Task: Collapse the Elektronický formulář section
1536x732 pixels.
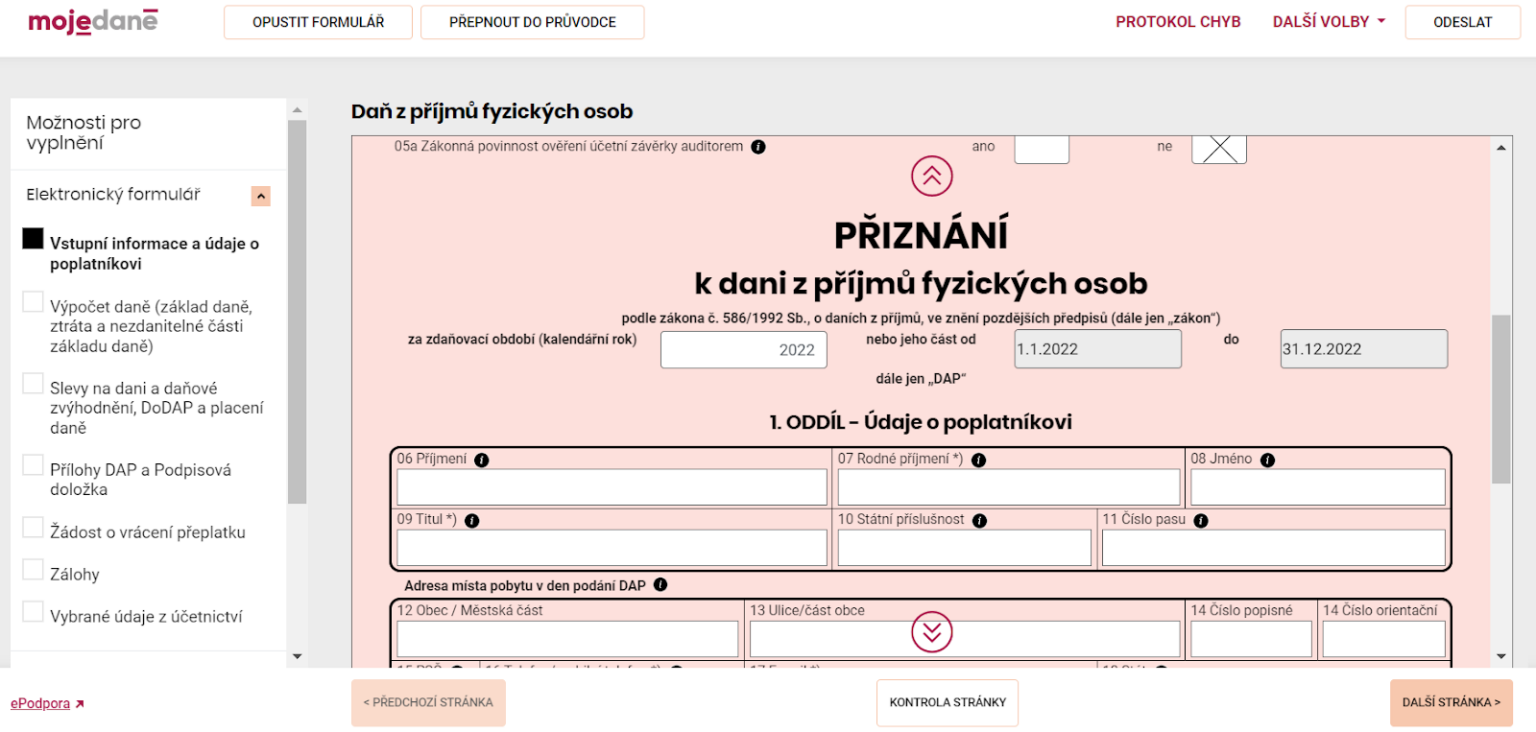Action: point(260,195)
